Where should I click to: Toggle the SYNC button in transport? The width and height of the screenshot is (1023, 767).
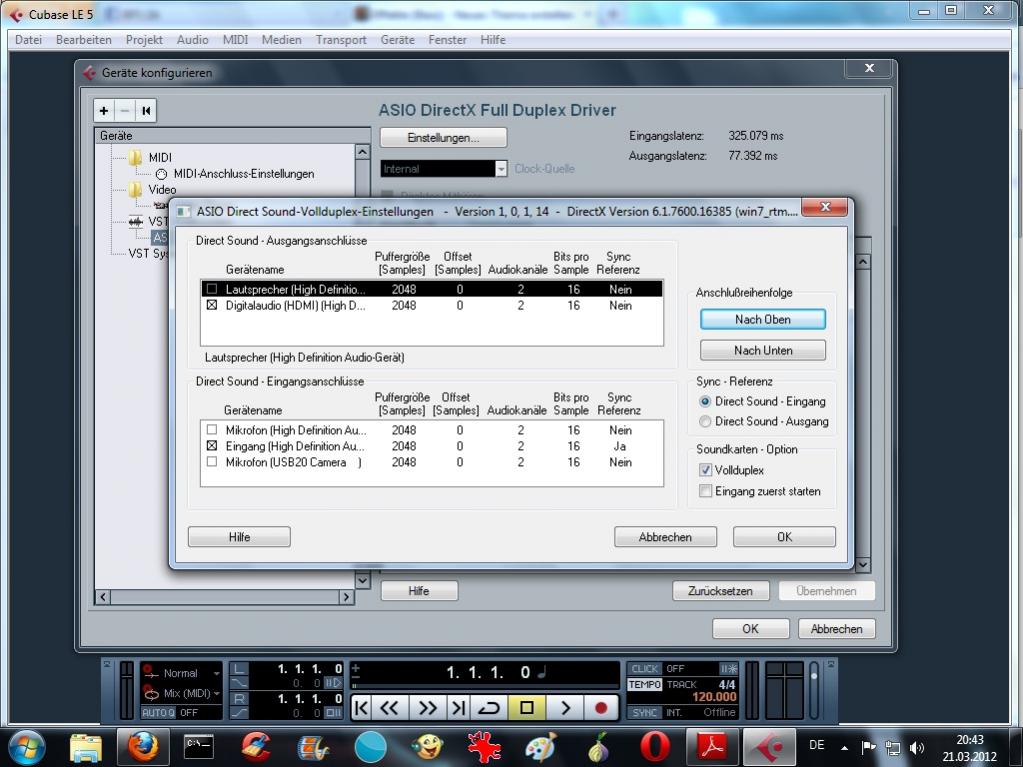point(645,712)
